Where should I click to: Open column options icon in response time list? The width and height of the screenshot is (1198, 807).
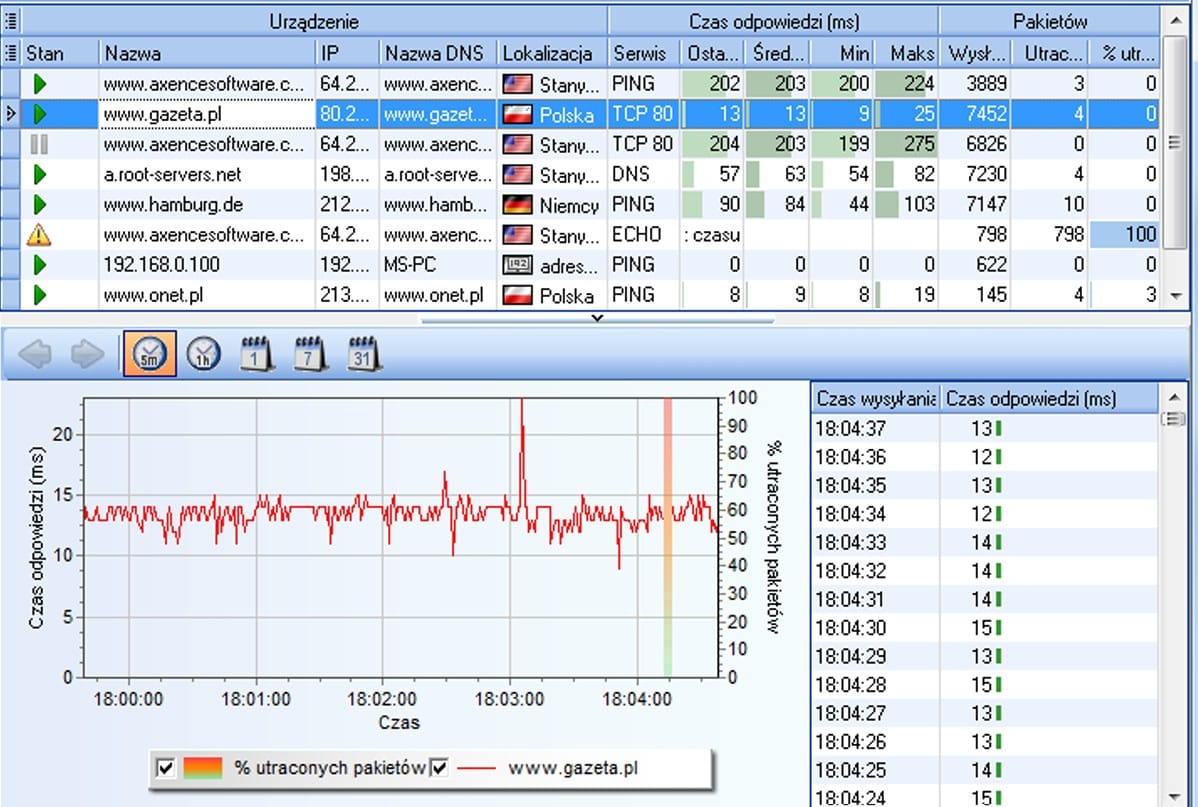(x=1173, y=418)
